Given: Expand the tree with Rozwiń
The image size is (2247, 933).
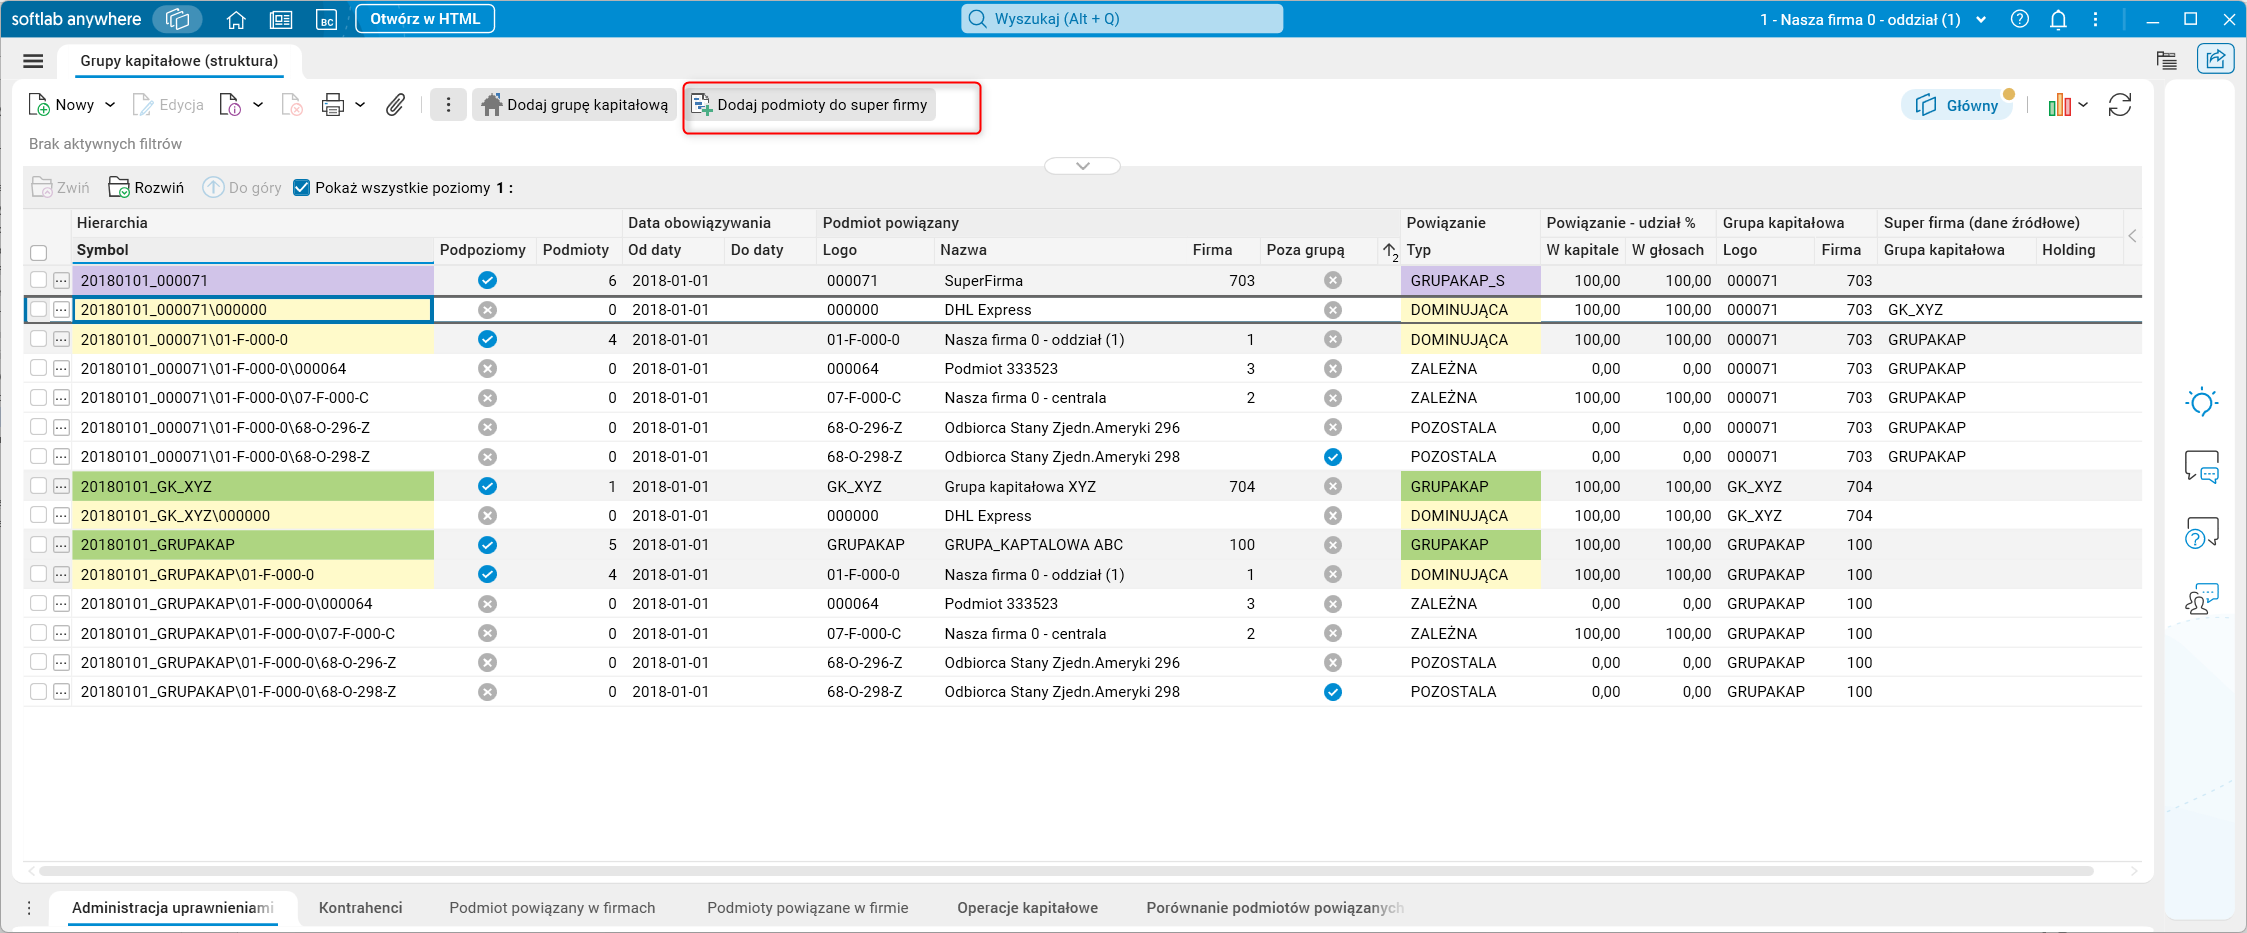Looking at the screenshot, I should tap(146, 188).
